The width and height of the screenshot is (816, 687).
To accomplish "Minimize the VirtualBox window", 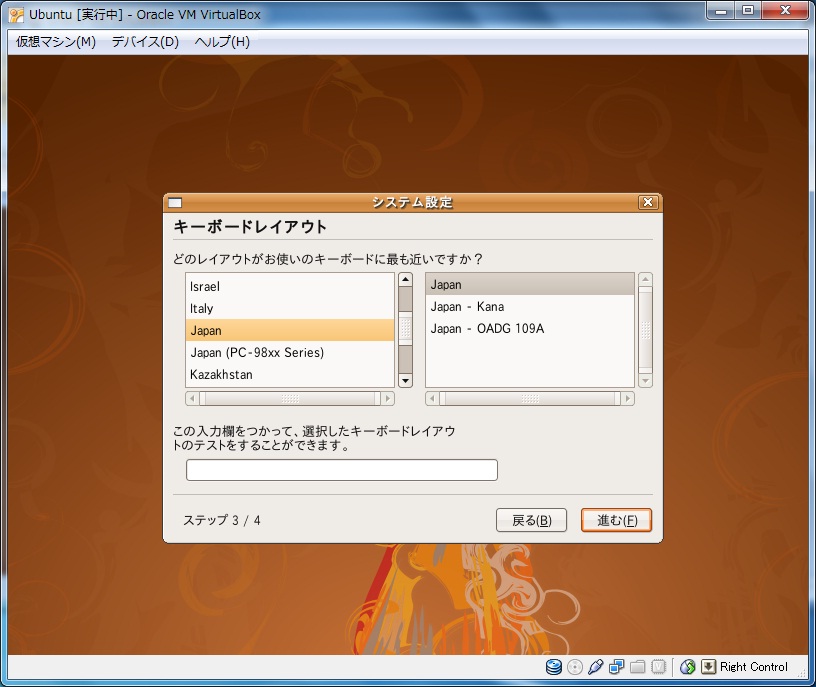I will (x=721, y=10).
